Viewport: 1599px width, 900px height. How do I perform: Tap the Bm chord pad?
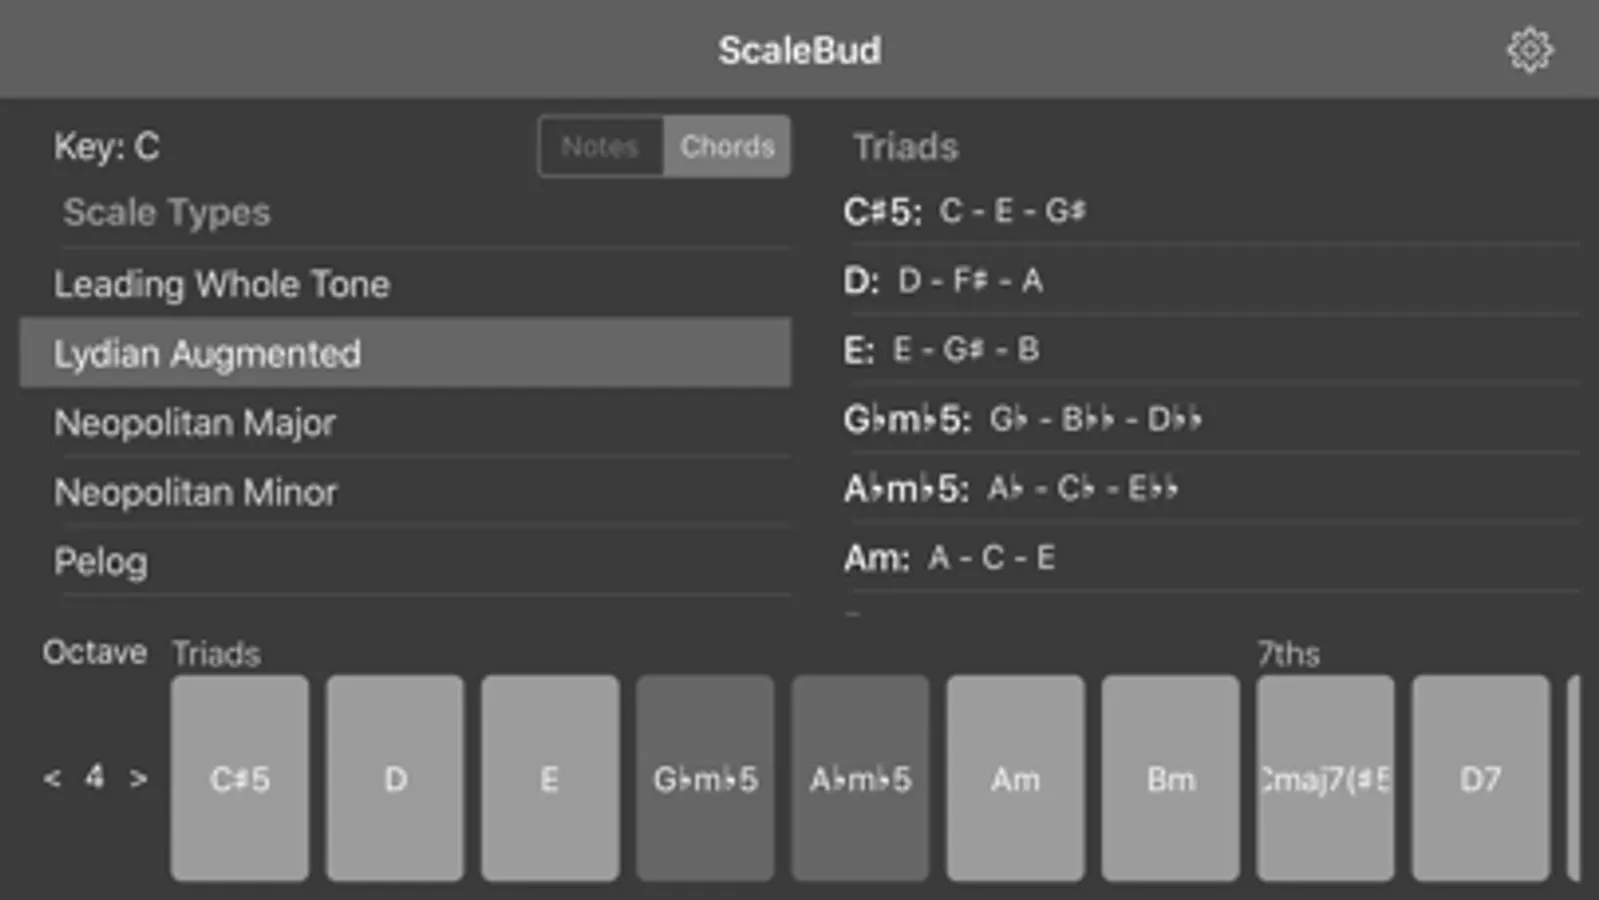pos(1170,778)
